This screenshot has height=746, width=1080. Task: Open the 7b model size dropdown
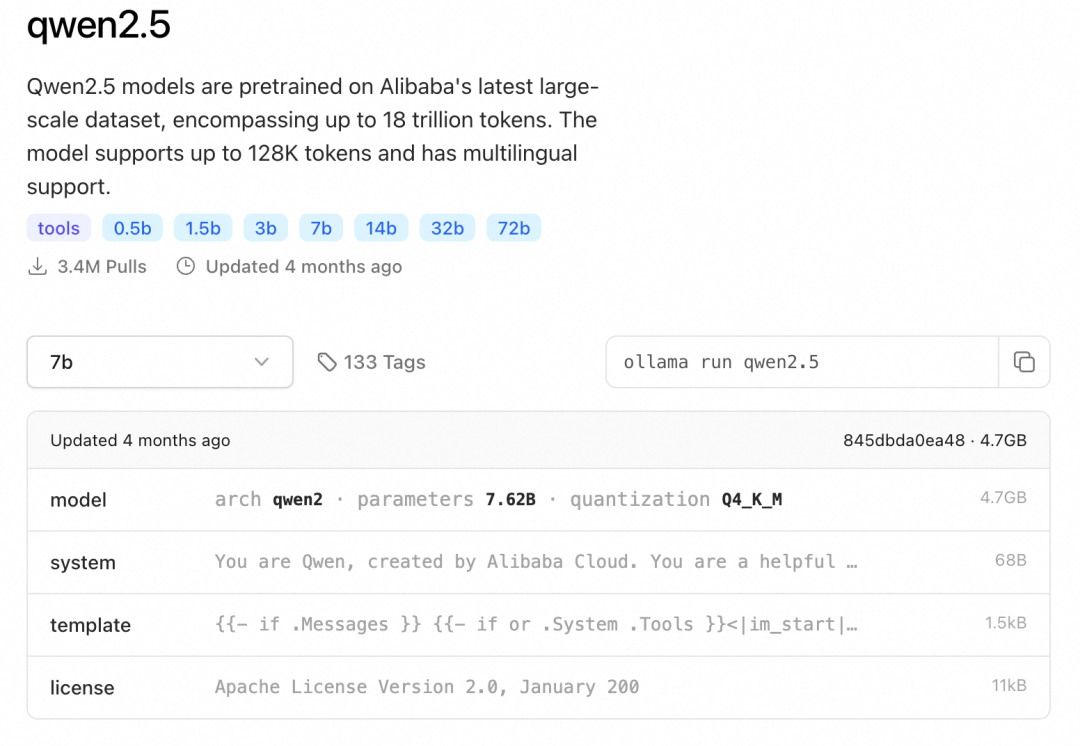click(159, 362)
